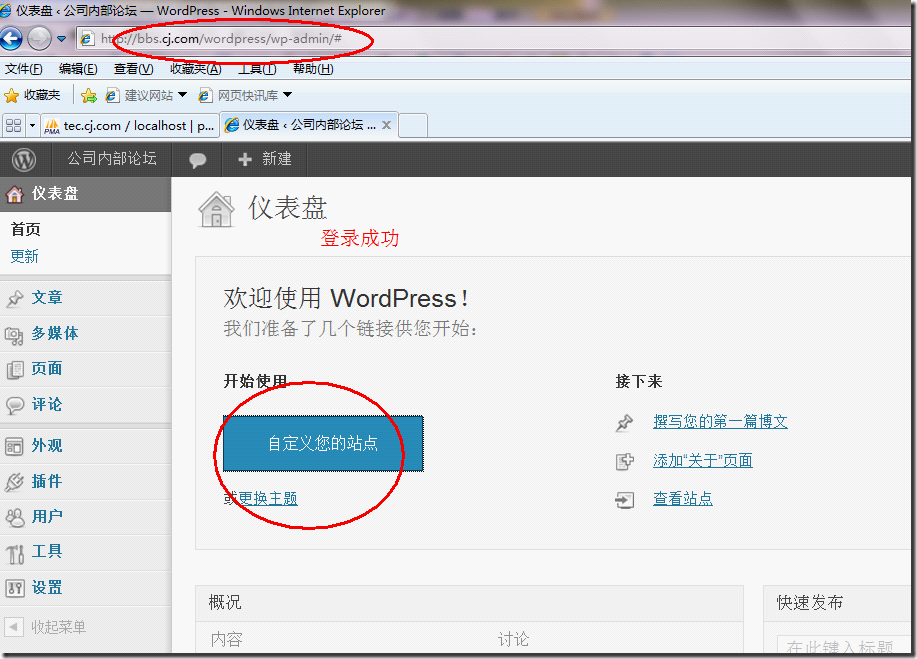Click the house icon beside sidebar 仪表盘
Screen dimensions: 917x659
click(x=14, y=194)
